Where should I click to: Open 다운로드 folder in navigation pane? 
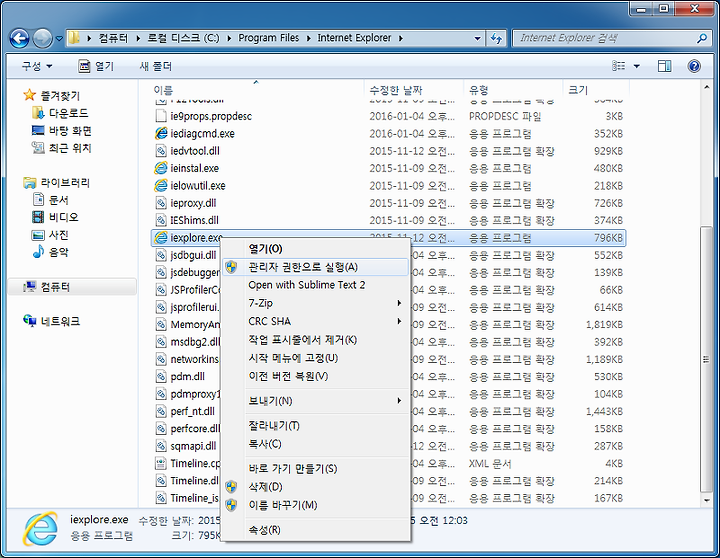(x=60, y=113)
